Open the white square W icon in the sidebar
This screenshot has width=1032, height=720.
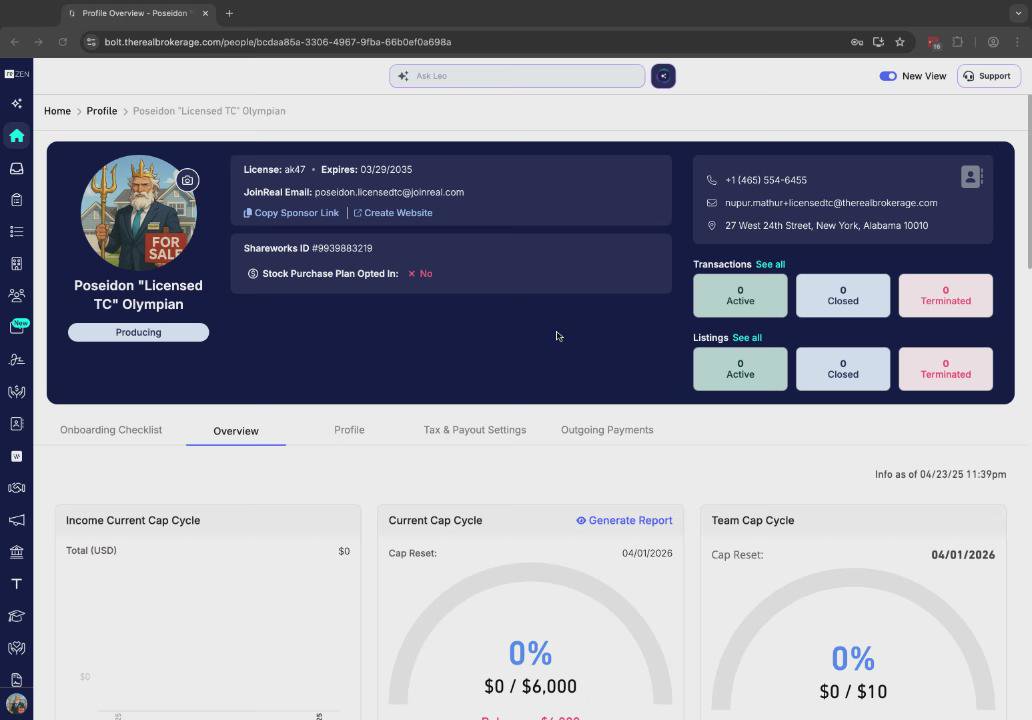pyautogui.click(x=16, y=456)
